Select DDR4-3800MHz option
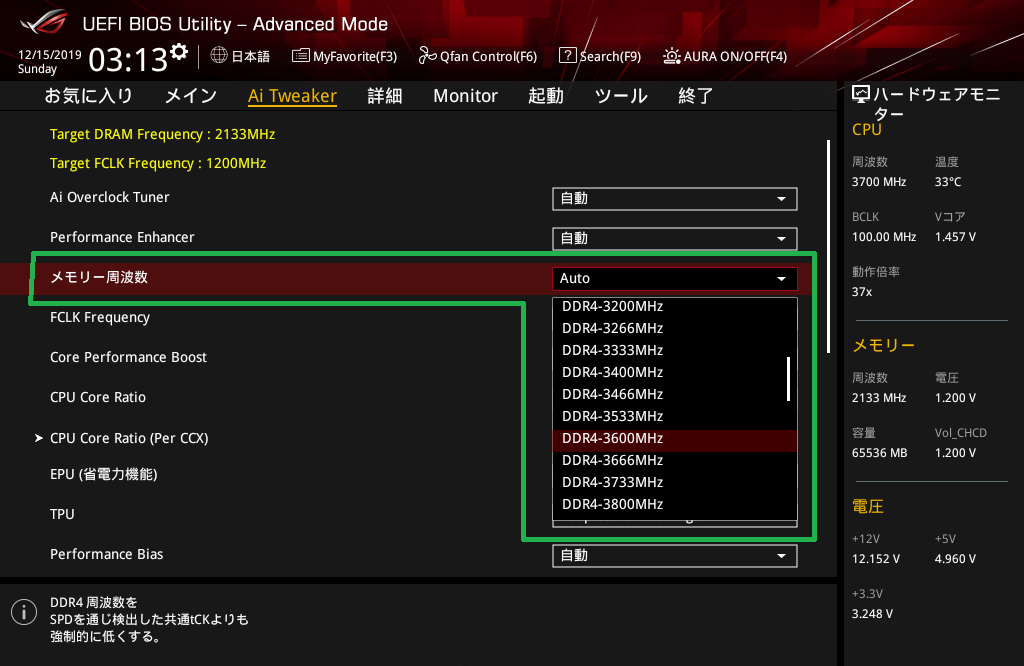The height and width of the screenshot is (666, 1024). click(675, 505)
